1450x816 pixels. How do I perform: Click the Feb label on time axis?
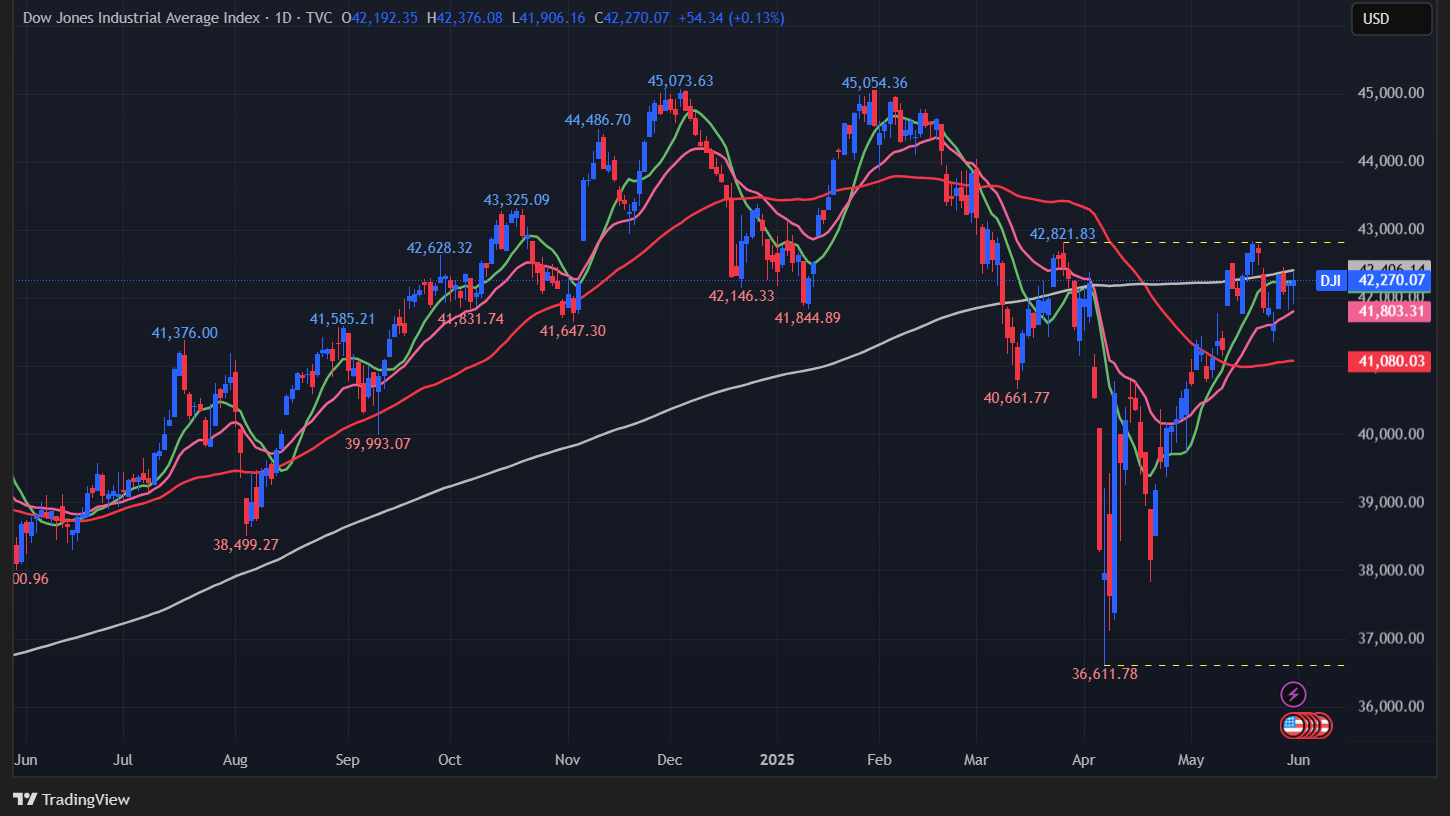tap(878, 760)
